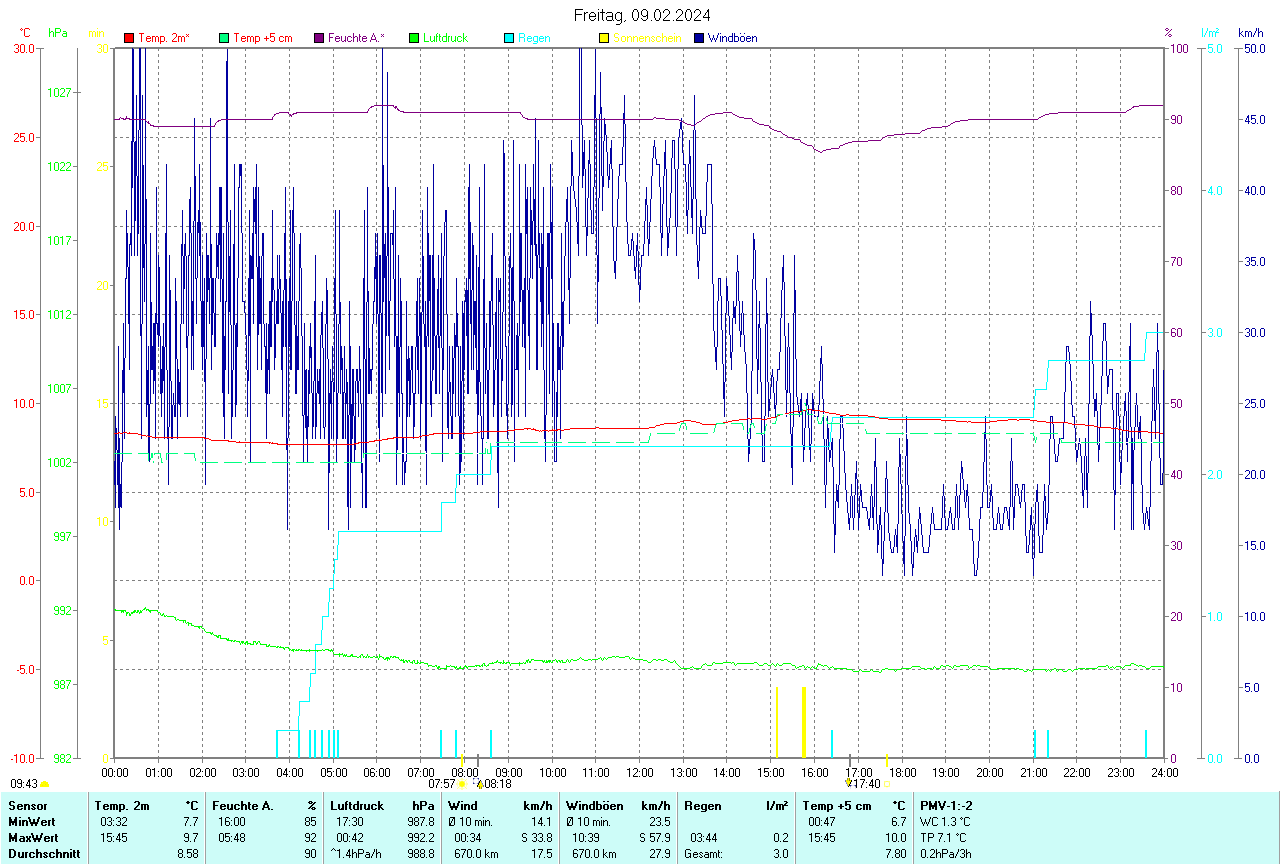Click the minimum temperature value 7.7

191,822
